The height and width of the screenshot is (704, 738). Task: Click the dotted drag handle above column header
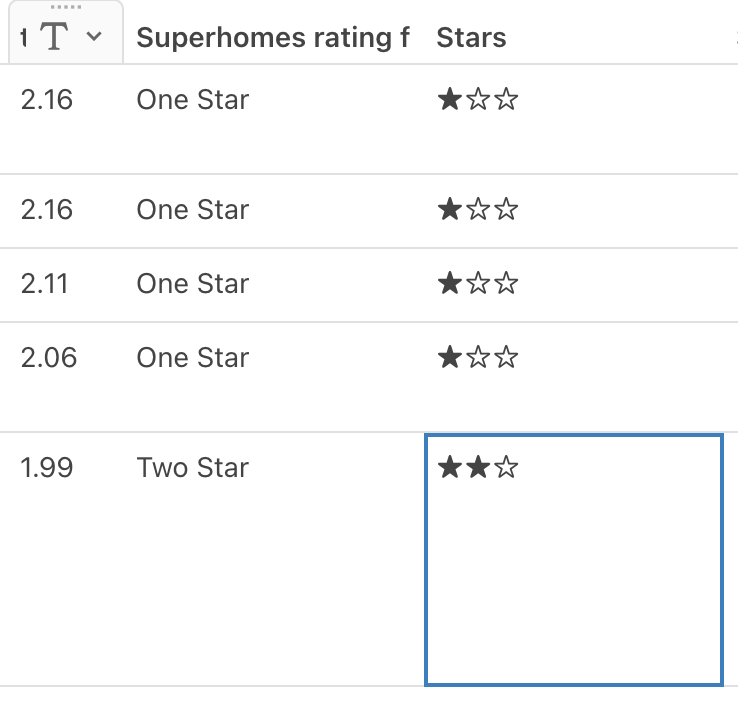pyautogui.click(x=66, y=7)
